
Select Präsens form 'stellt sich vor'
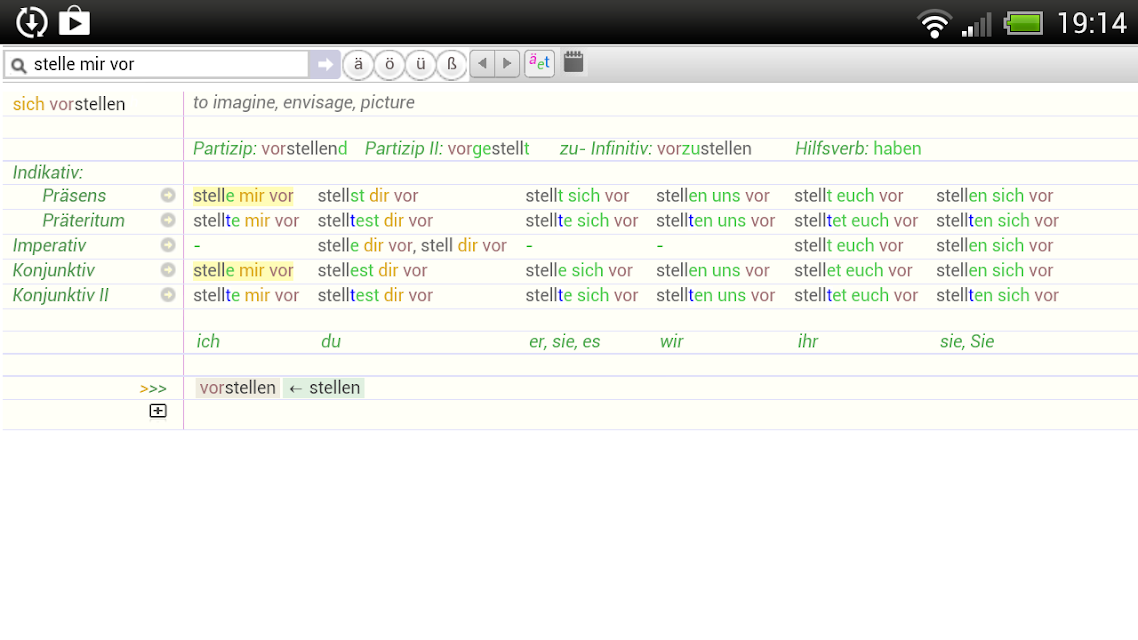tap(577, 195)
